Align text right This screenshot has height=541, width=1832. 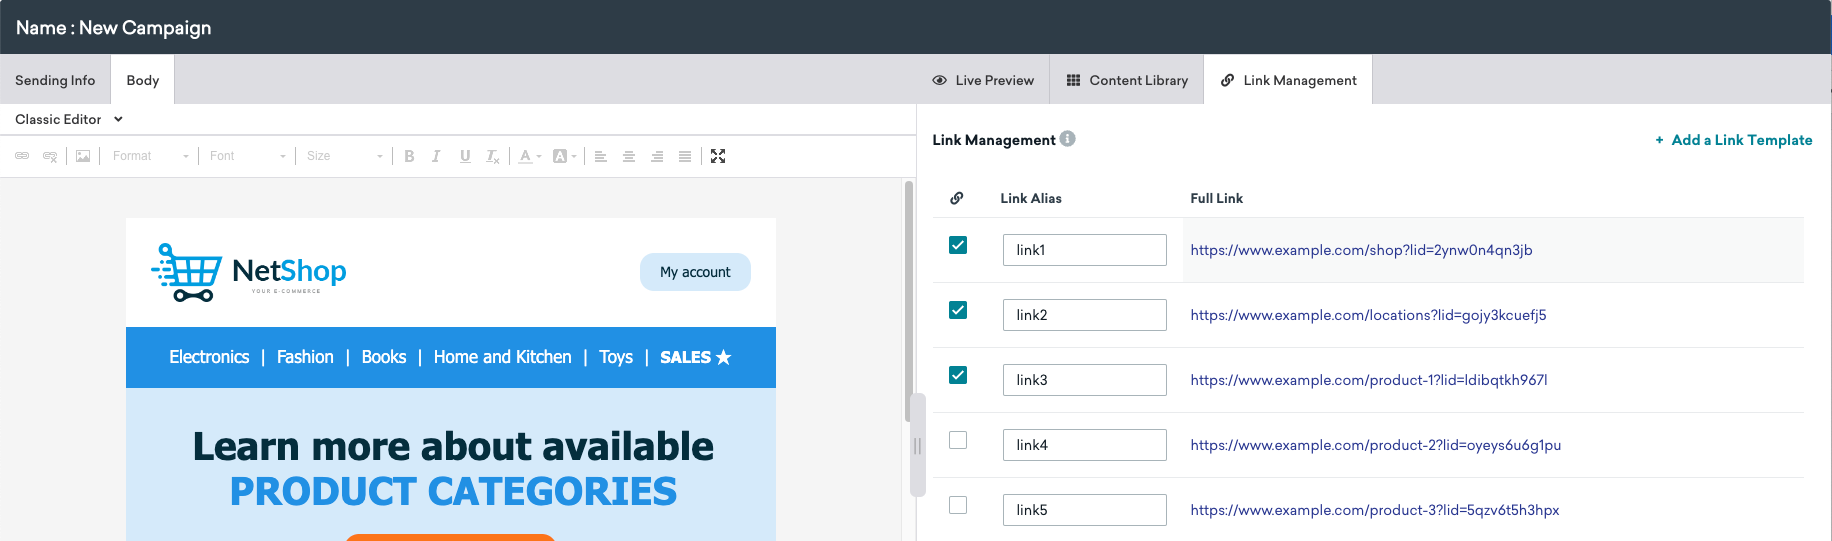pos(657,156)
